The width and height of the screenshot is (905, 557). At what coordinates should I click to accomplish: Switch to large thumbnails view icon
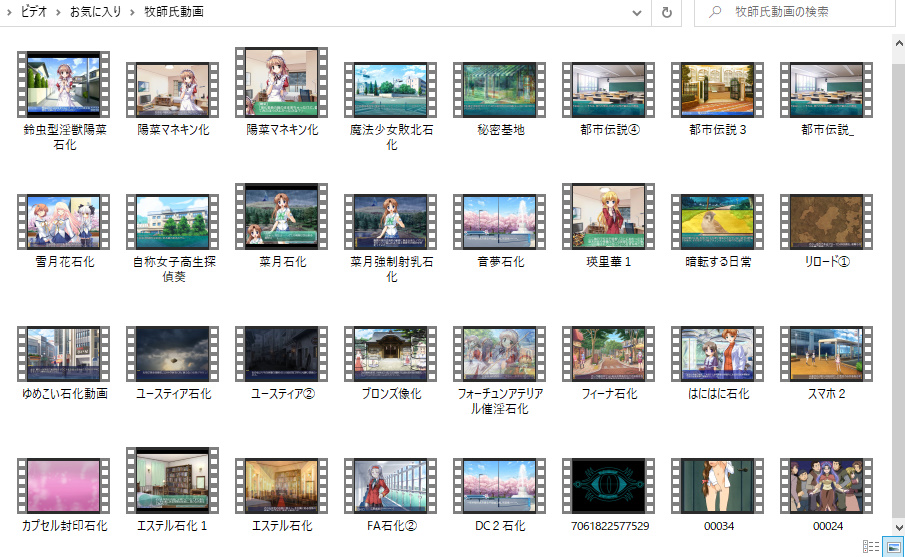click(892, 546)
